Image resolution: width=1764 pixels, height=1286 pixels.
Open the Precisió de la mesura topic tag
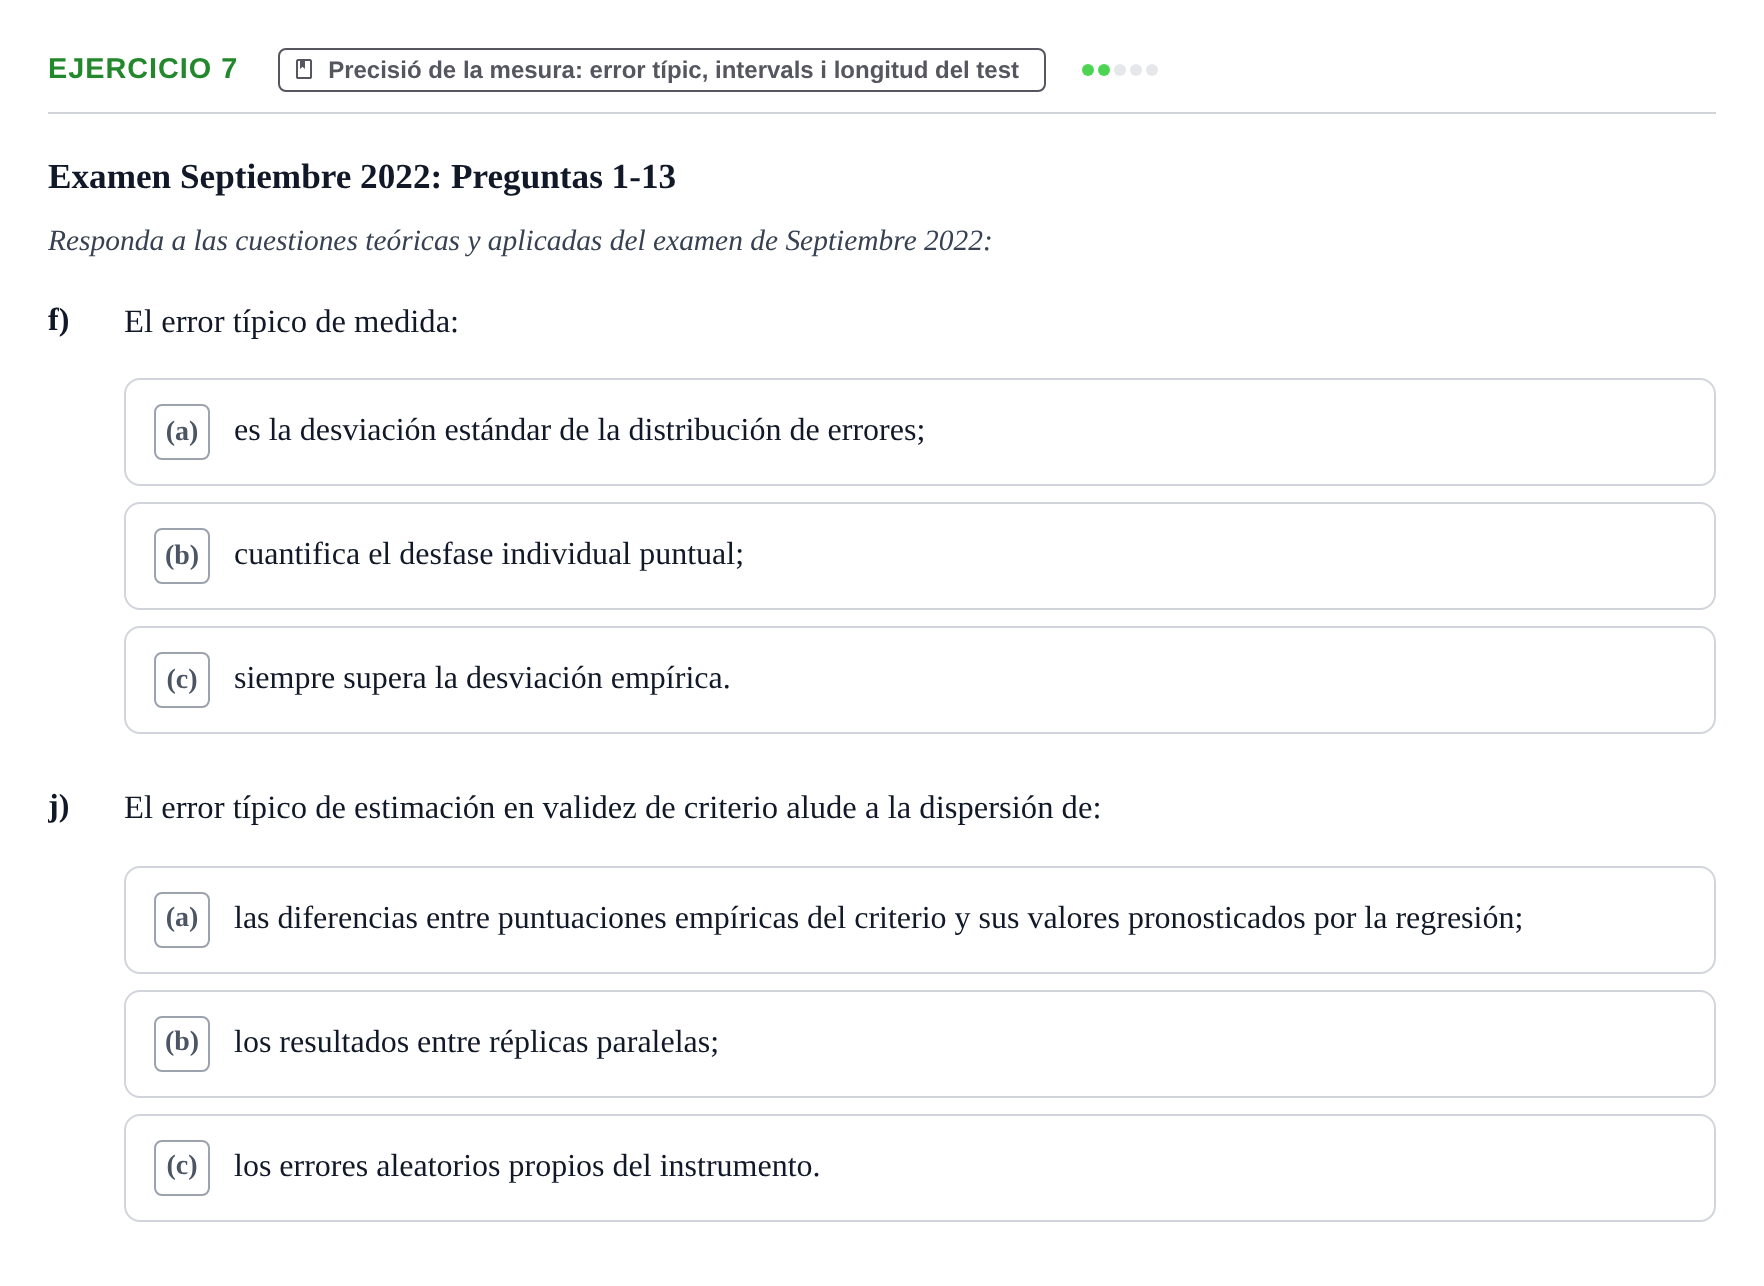pyautogui.click(x=661, y=70)
